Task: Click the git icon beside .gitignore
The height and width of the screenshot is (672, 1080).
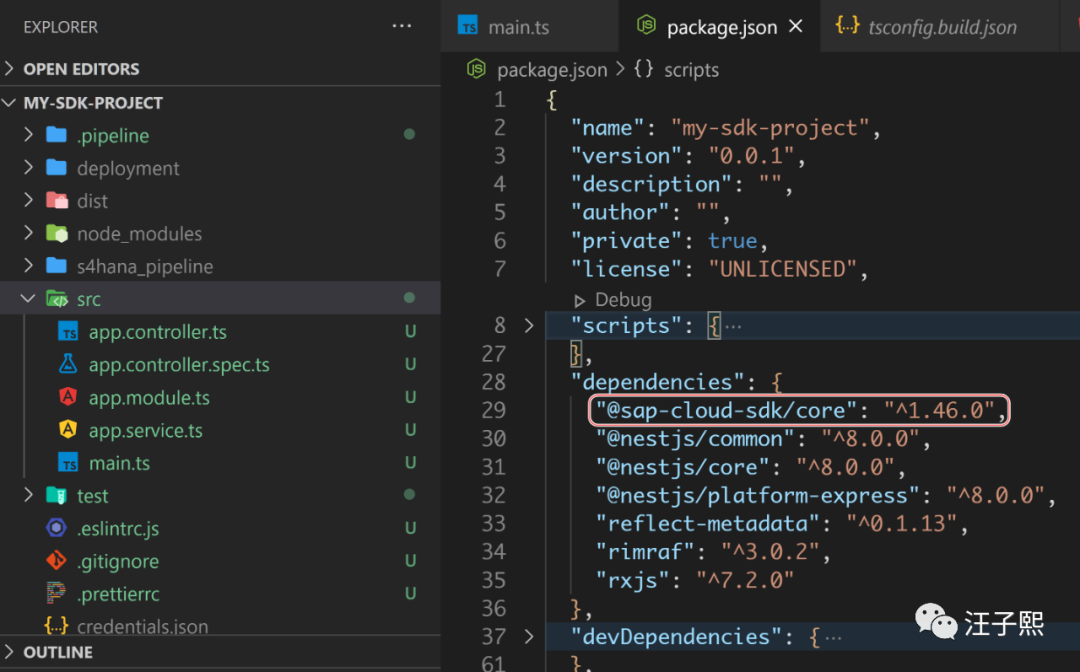Action: click(x=57, y=561)
